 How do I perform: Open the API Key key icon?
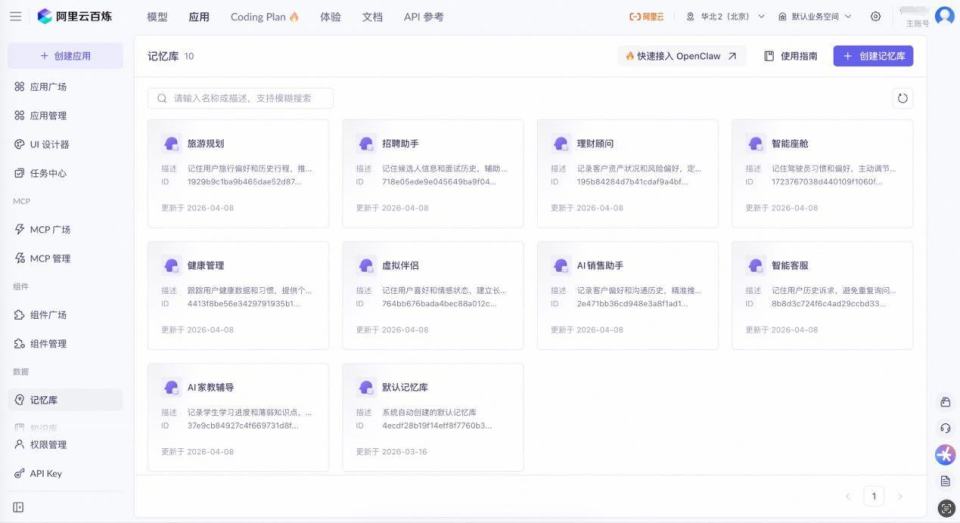pyautogui.click(x=20, y=473)
